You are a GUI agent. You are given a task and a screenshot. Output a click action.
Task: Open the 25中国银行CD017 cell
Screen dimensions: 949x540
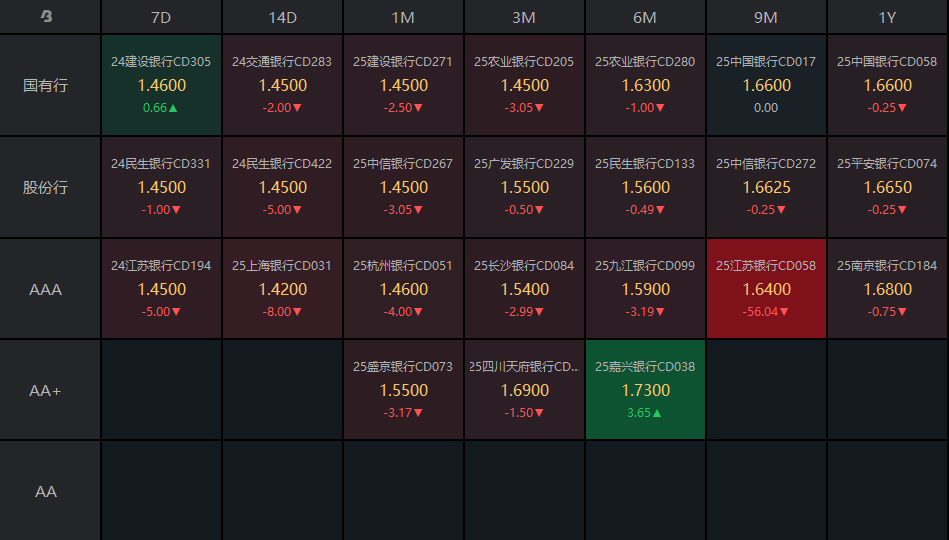coord(766,85)
